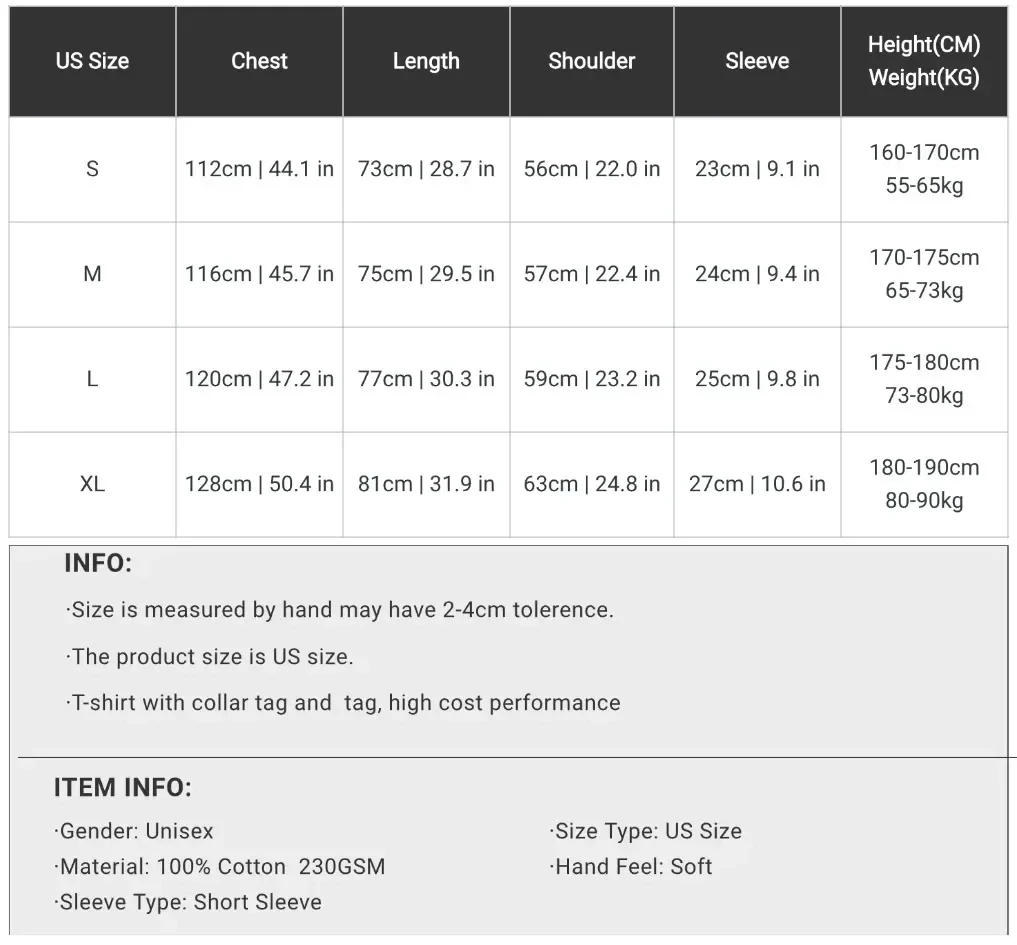The image size is (1017, 945).
Task: Click the L size row label
Action: [92, 379]
